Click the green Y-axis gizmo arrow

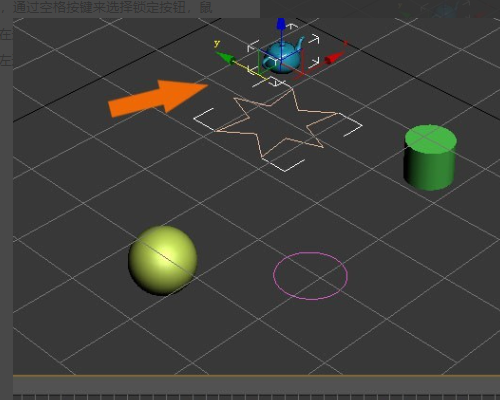point(226,57)
